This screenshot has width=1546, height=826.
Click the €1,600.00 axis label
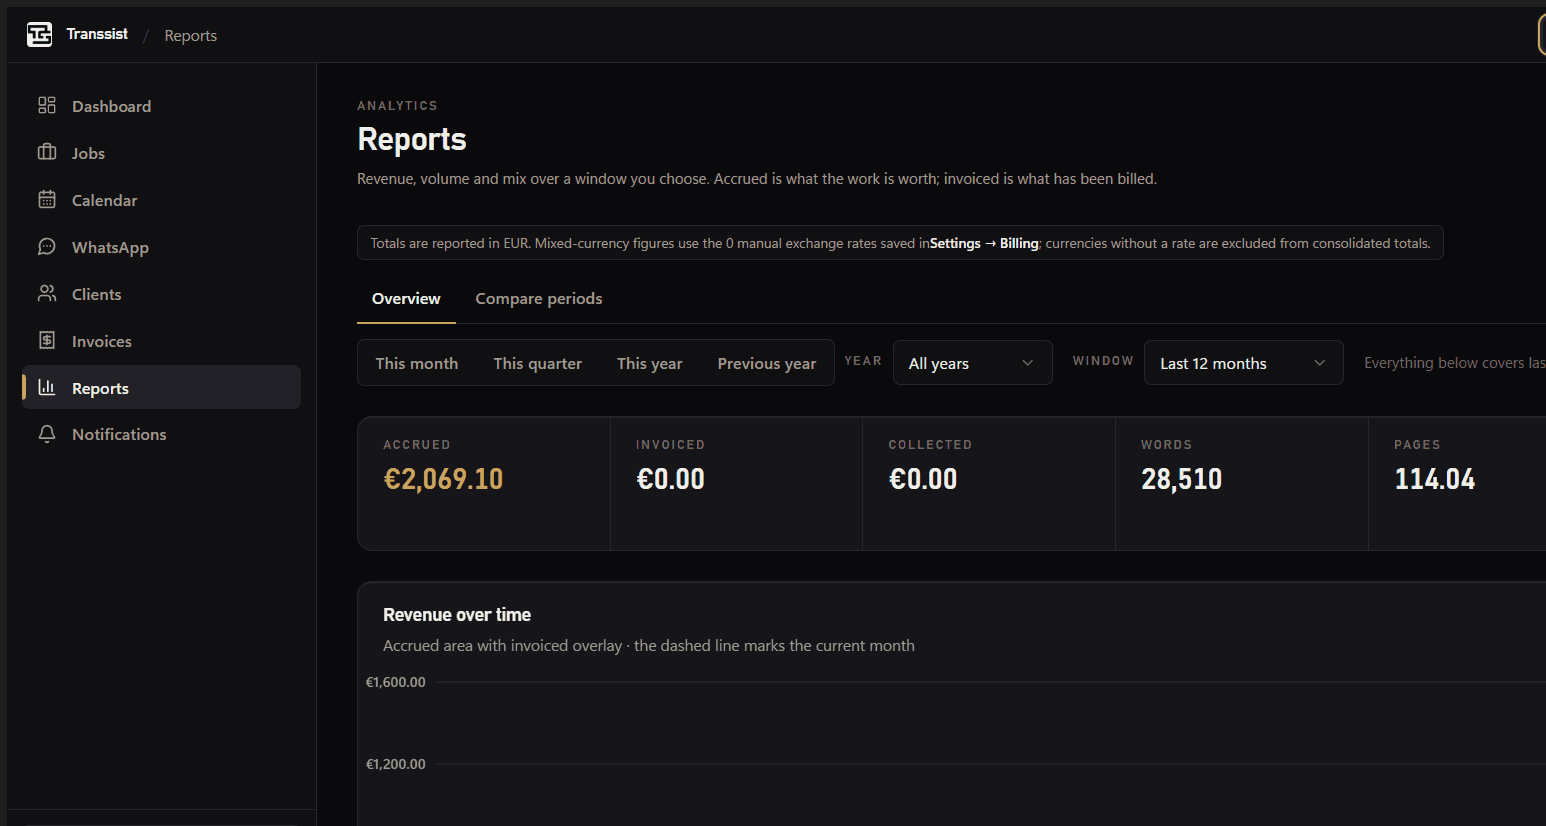click(395, 682)
